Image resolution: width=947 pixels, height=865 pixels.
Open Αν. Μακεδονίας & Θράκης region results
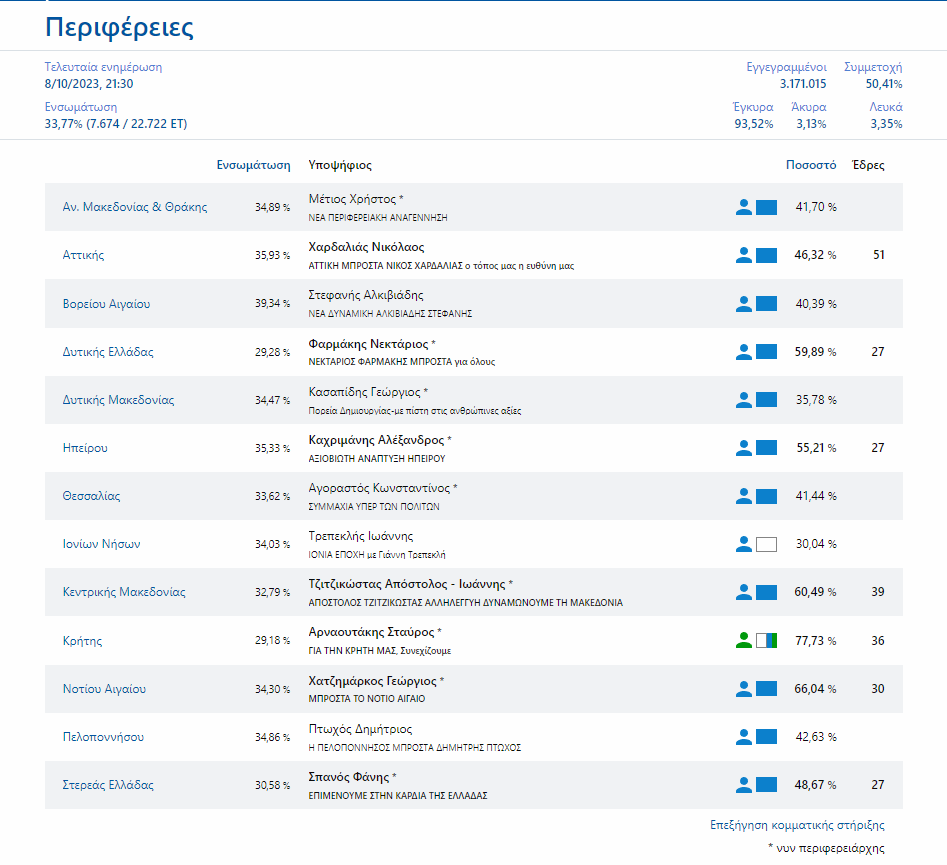(x=134, y=207)
